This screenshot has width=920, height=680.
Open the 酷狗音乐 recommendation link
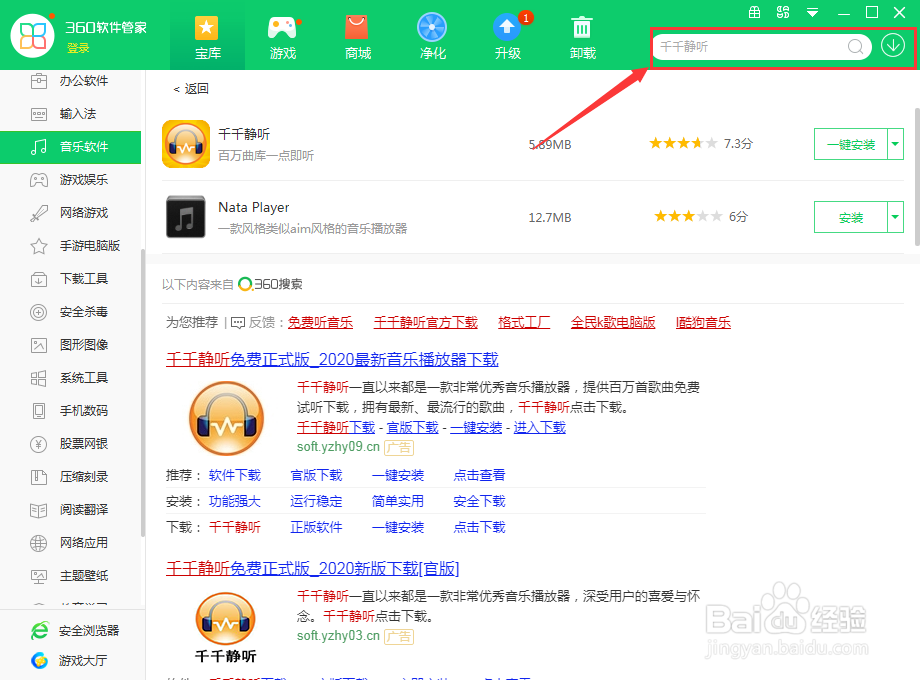click(703, 322)
